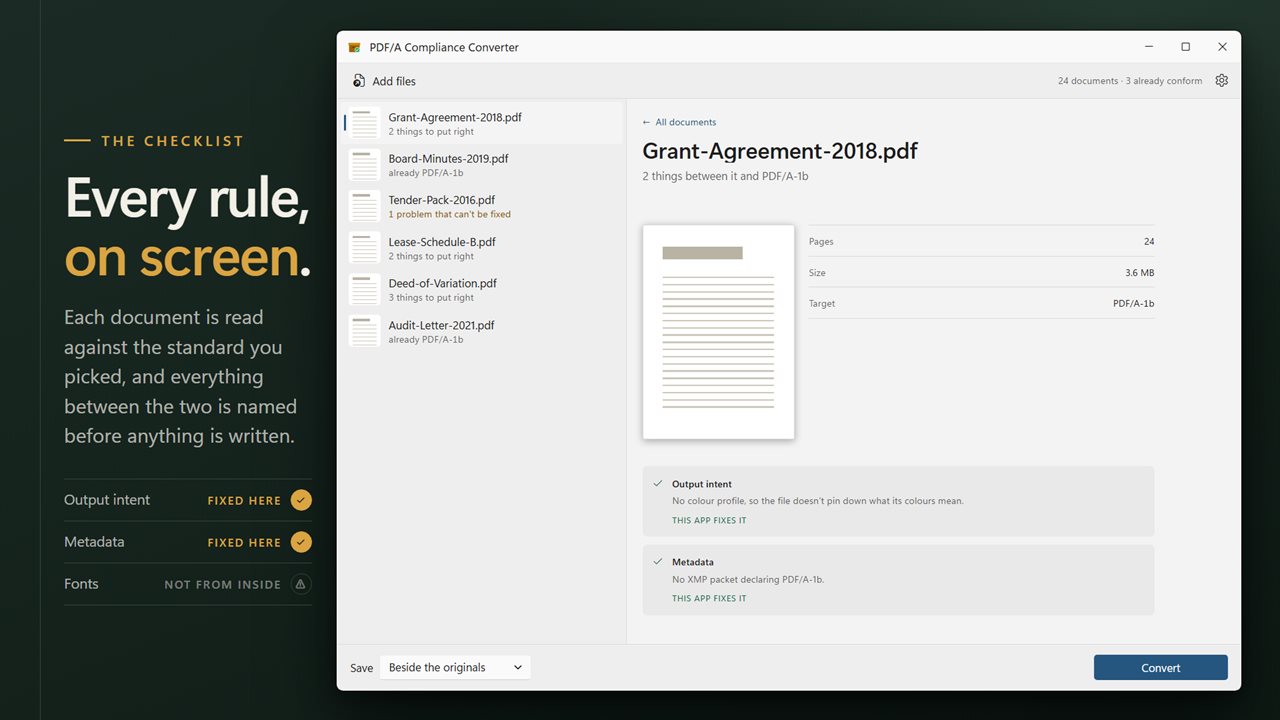The height and width of the screenshot is (720, 1280).
Task: Click the back arrow before All documents
Action: 647,122
